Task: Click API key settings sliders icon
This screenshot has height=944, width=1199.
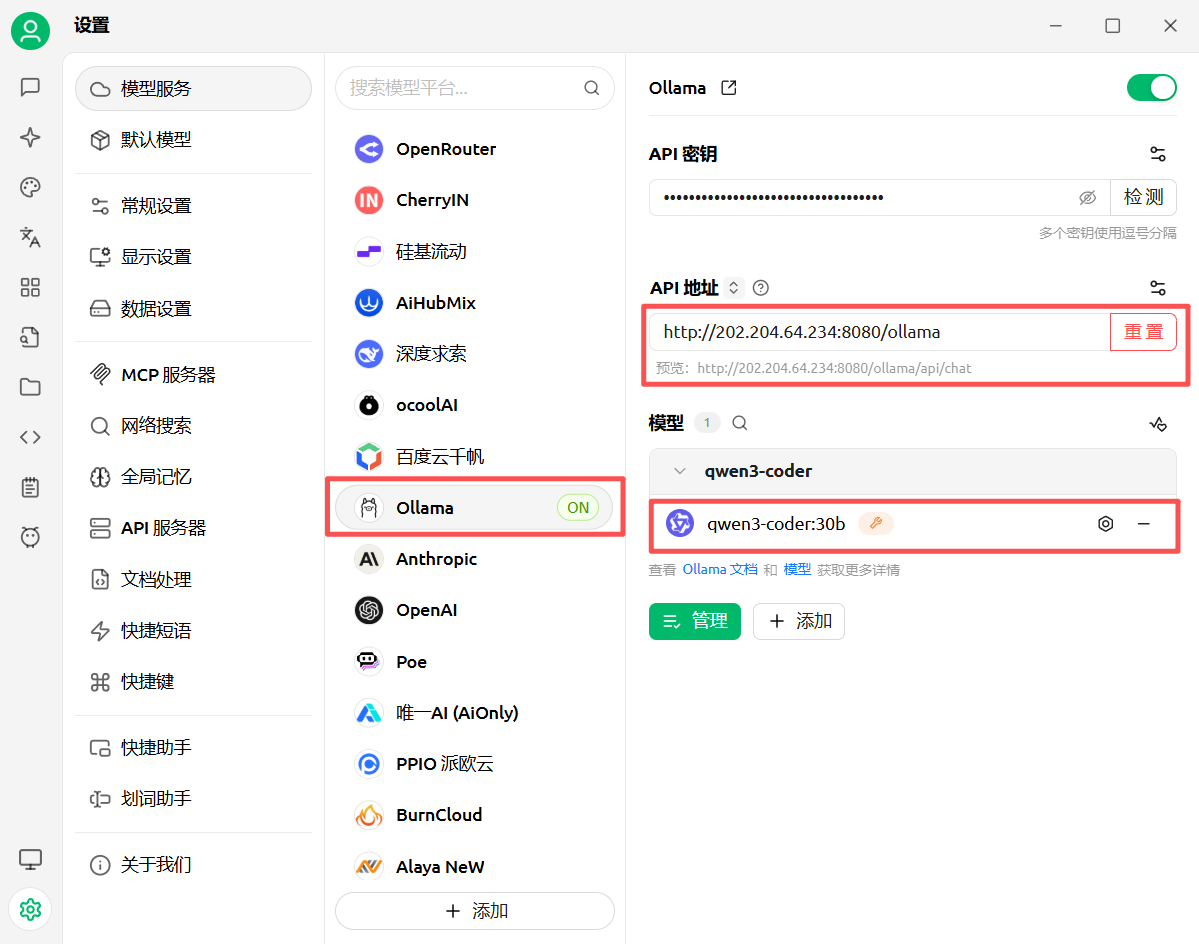Action: pyautogui.click(x=1157, y=154)
